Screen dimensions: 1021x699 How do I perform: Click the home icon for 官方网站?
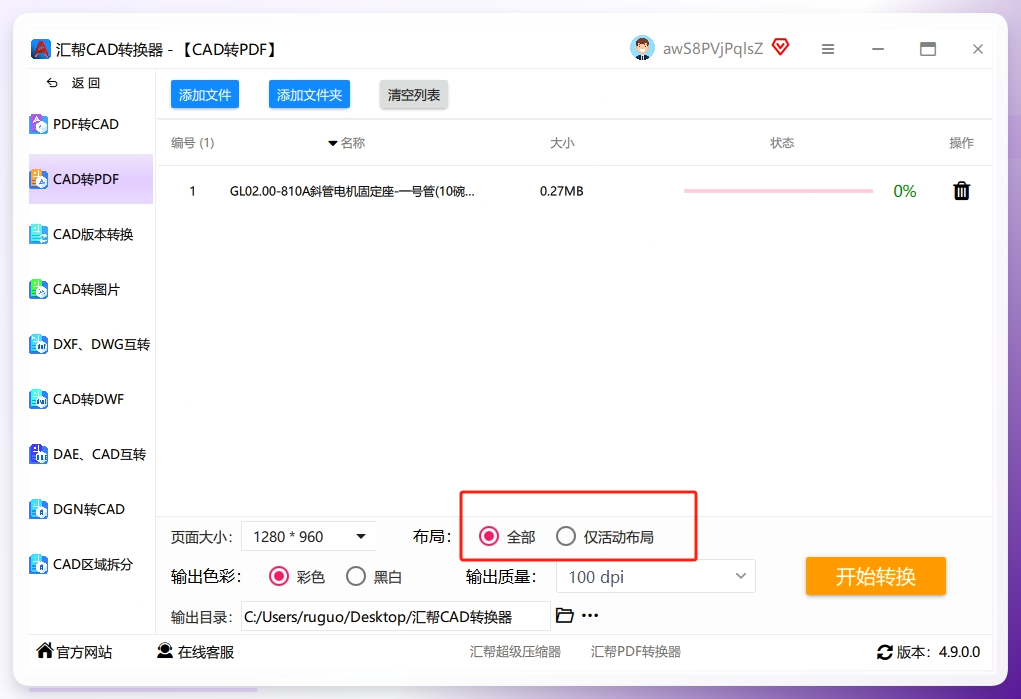click(44, 650)
